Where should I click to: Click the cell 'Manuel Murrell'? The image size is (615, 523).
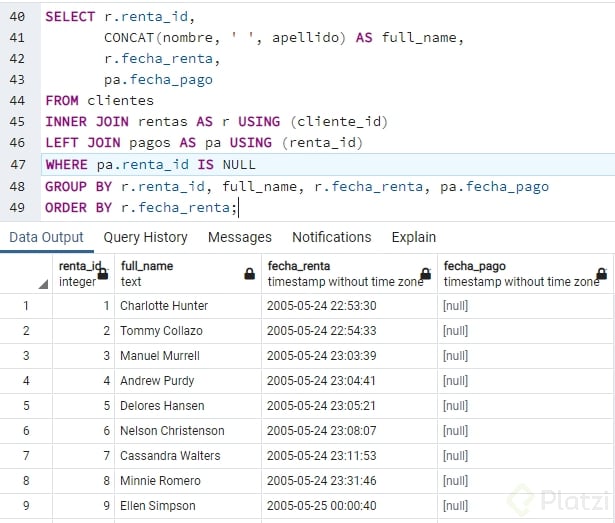[x=188, y=356]
